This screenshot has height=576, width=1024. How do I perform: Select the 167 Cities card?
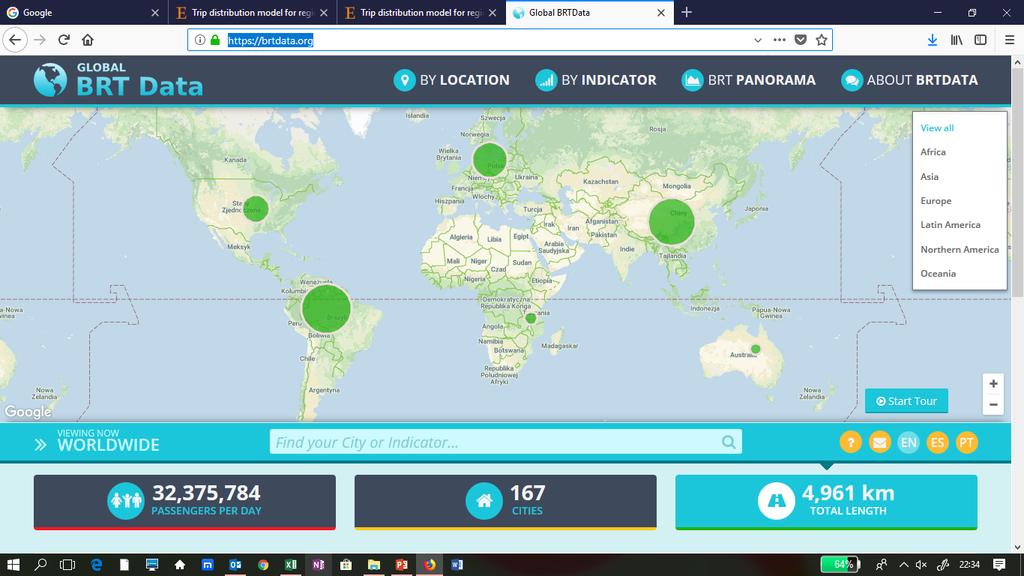[x=505, y=502]
